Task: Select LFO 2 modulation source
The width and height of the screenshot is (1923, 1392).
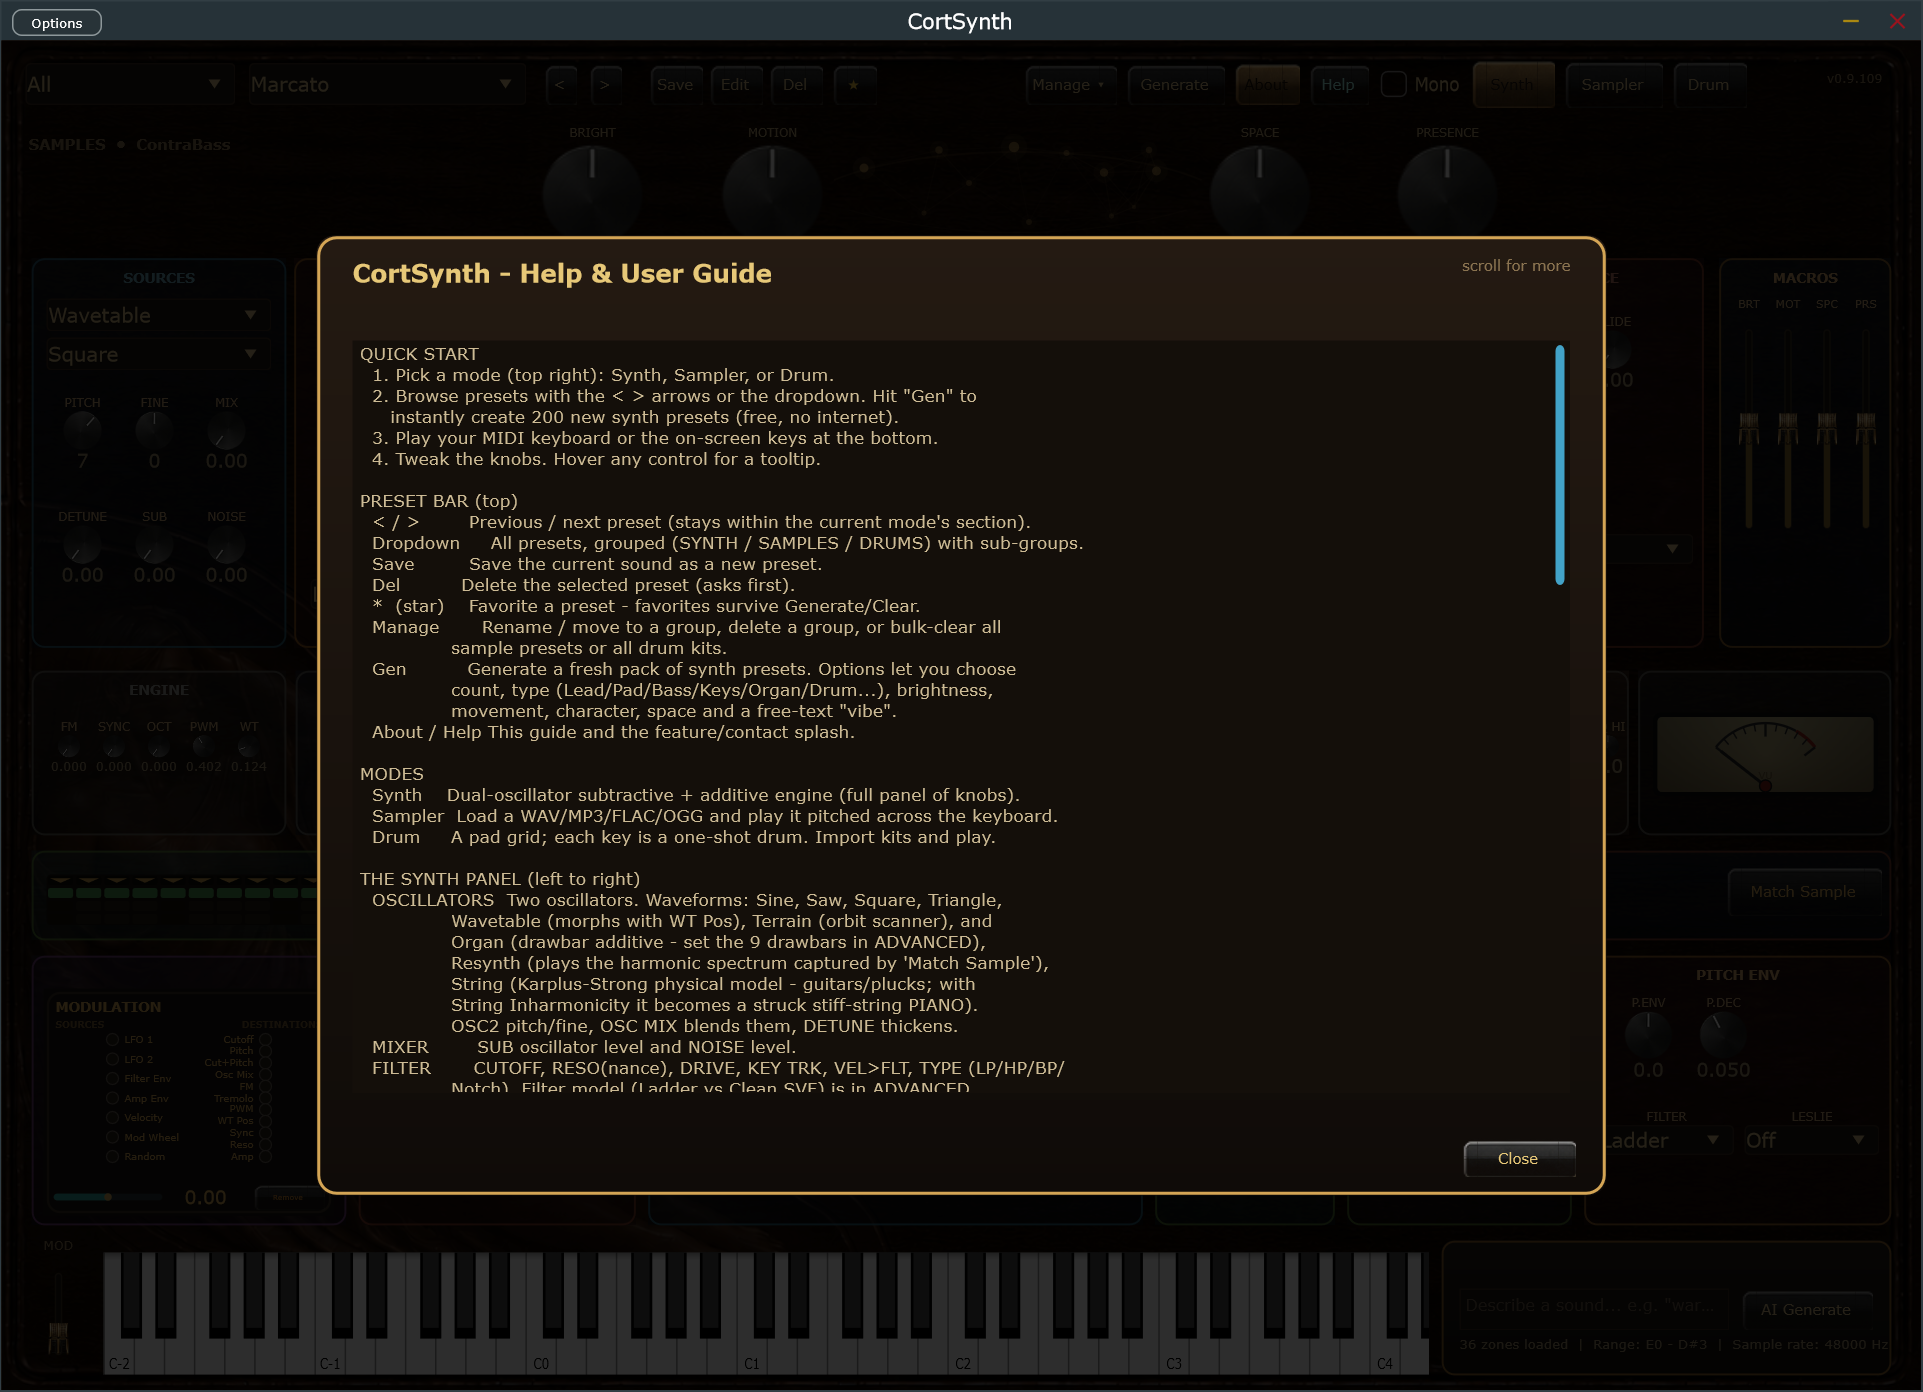Action: 112,1059
